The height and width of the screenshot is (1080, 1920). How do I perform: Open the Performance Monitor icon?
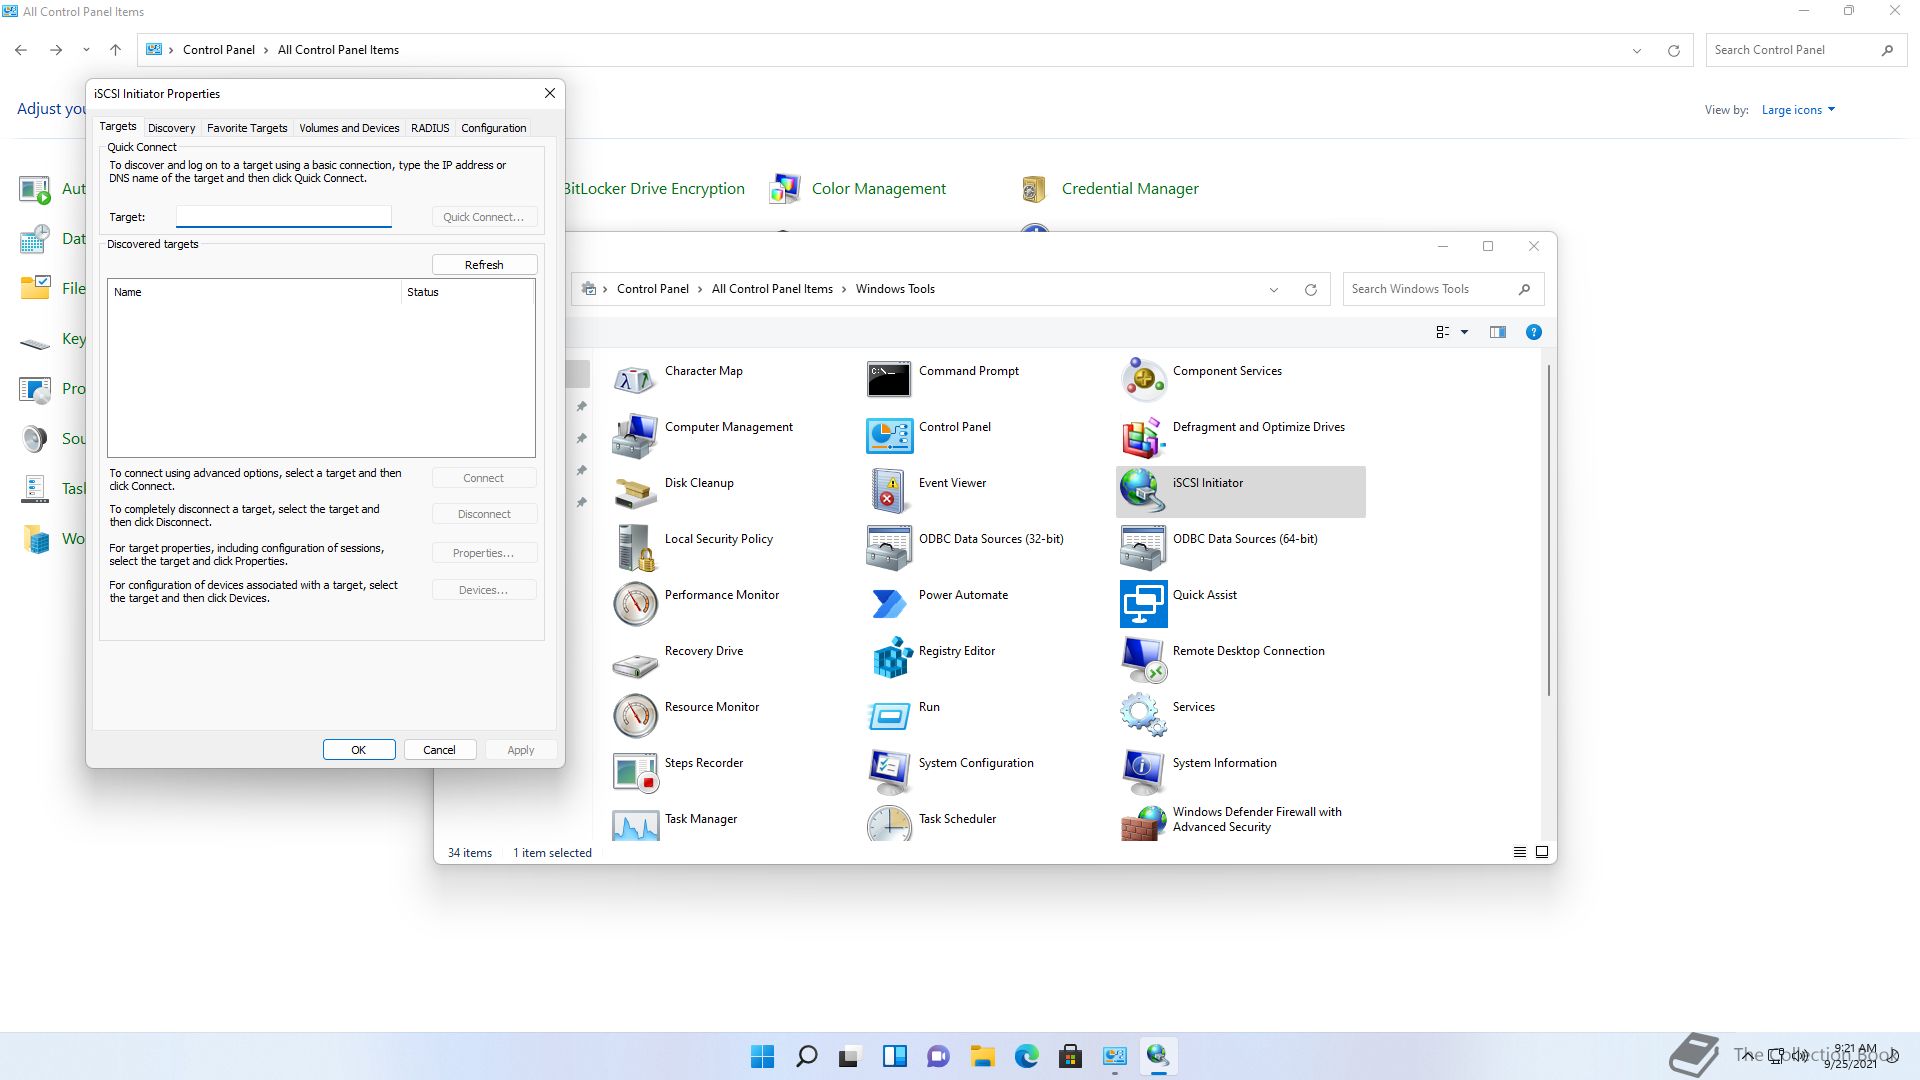tap(635, 603)
